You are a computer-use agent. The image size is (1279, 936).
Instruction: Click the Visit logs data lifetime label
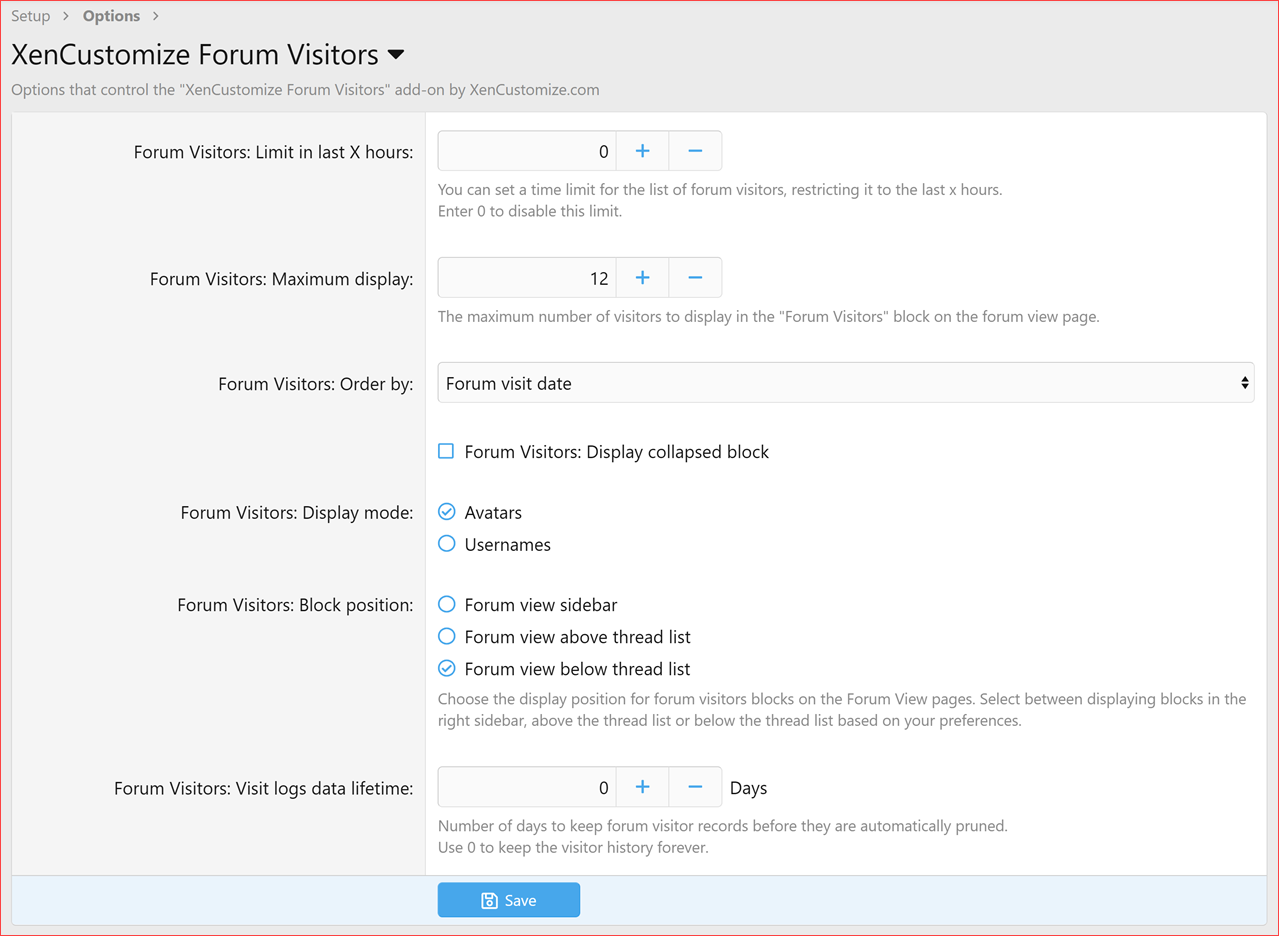pos(263,789)
